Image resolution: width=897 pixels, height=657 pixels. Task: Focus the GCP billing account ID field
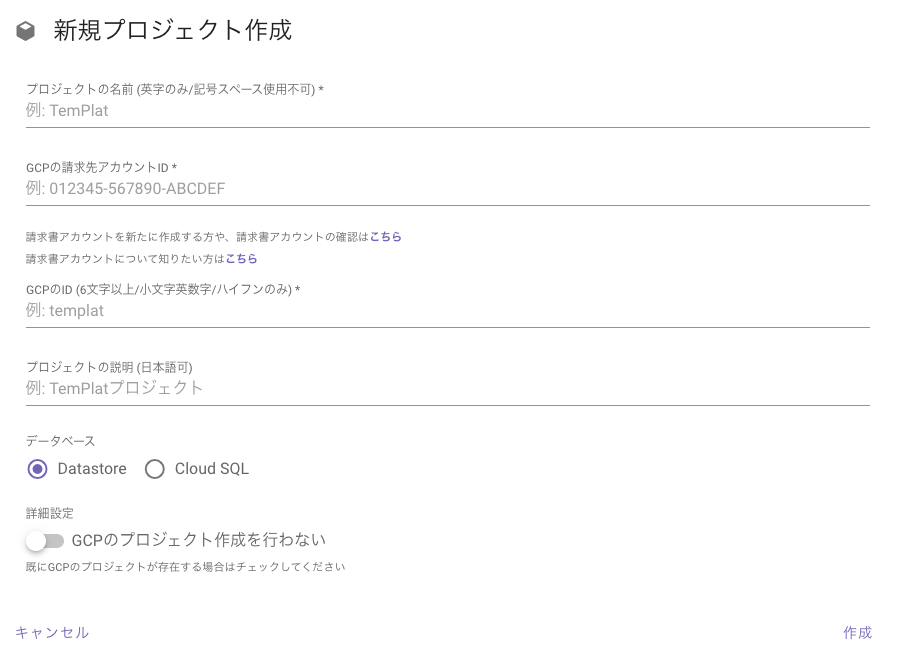click(x=447, y=188)
